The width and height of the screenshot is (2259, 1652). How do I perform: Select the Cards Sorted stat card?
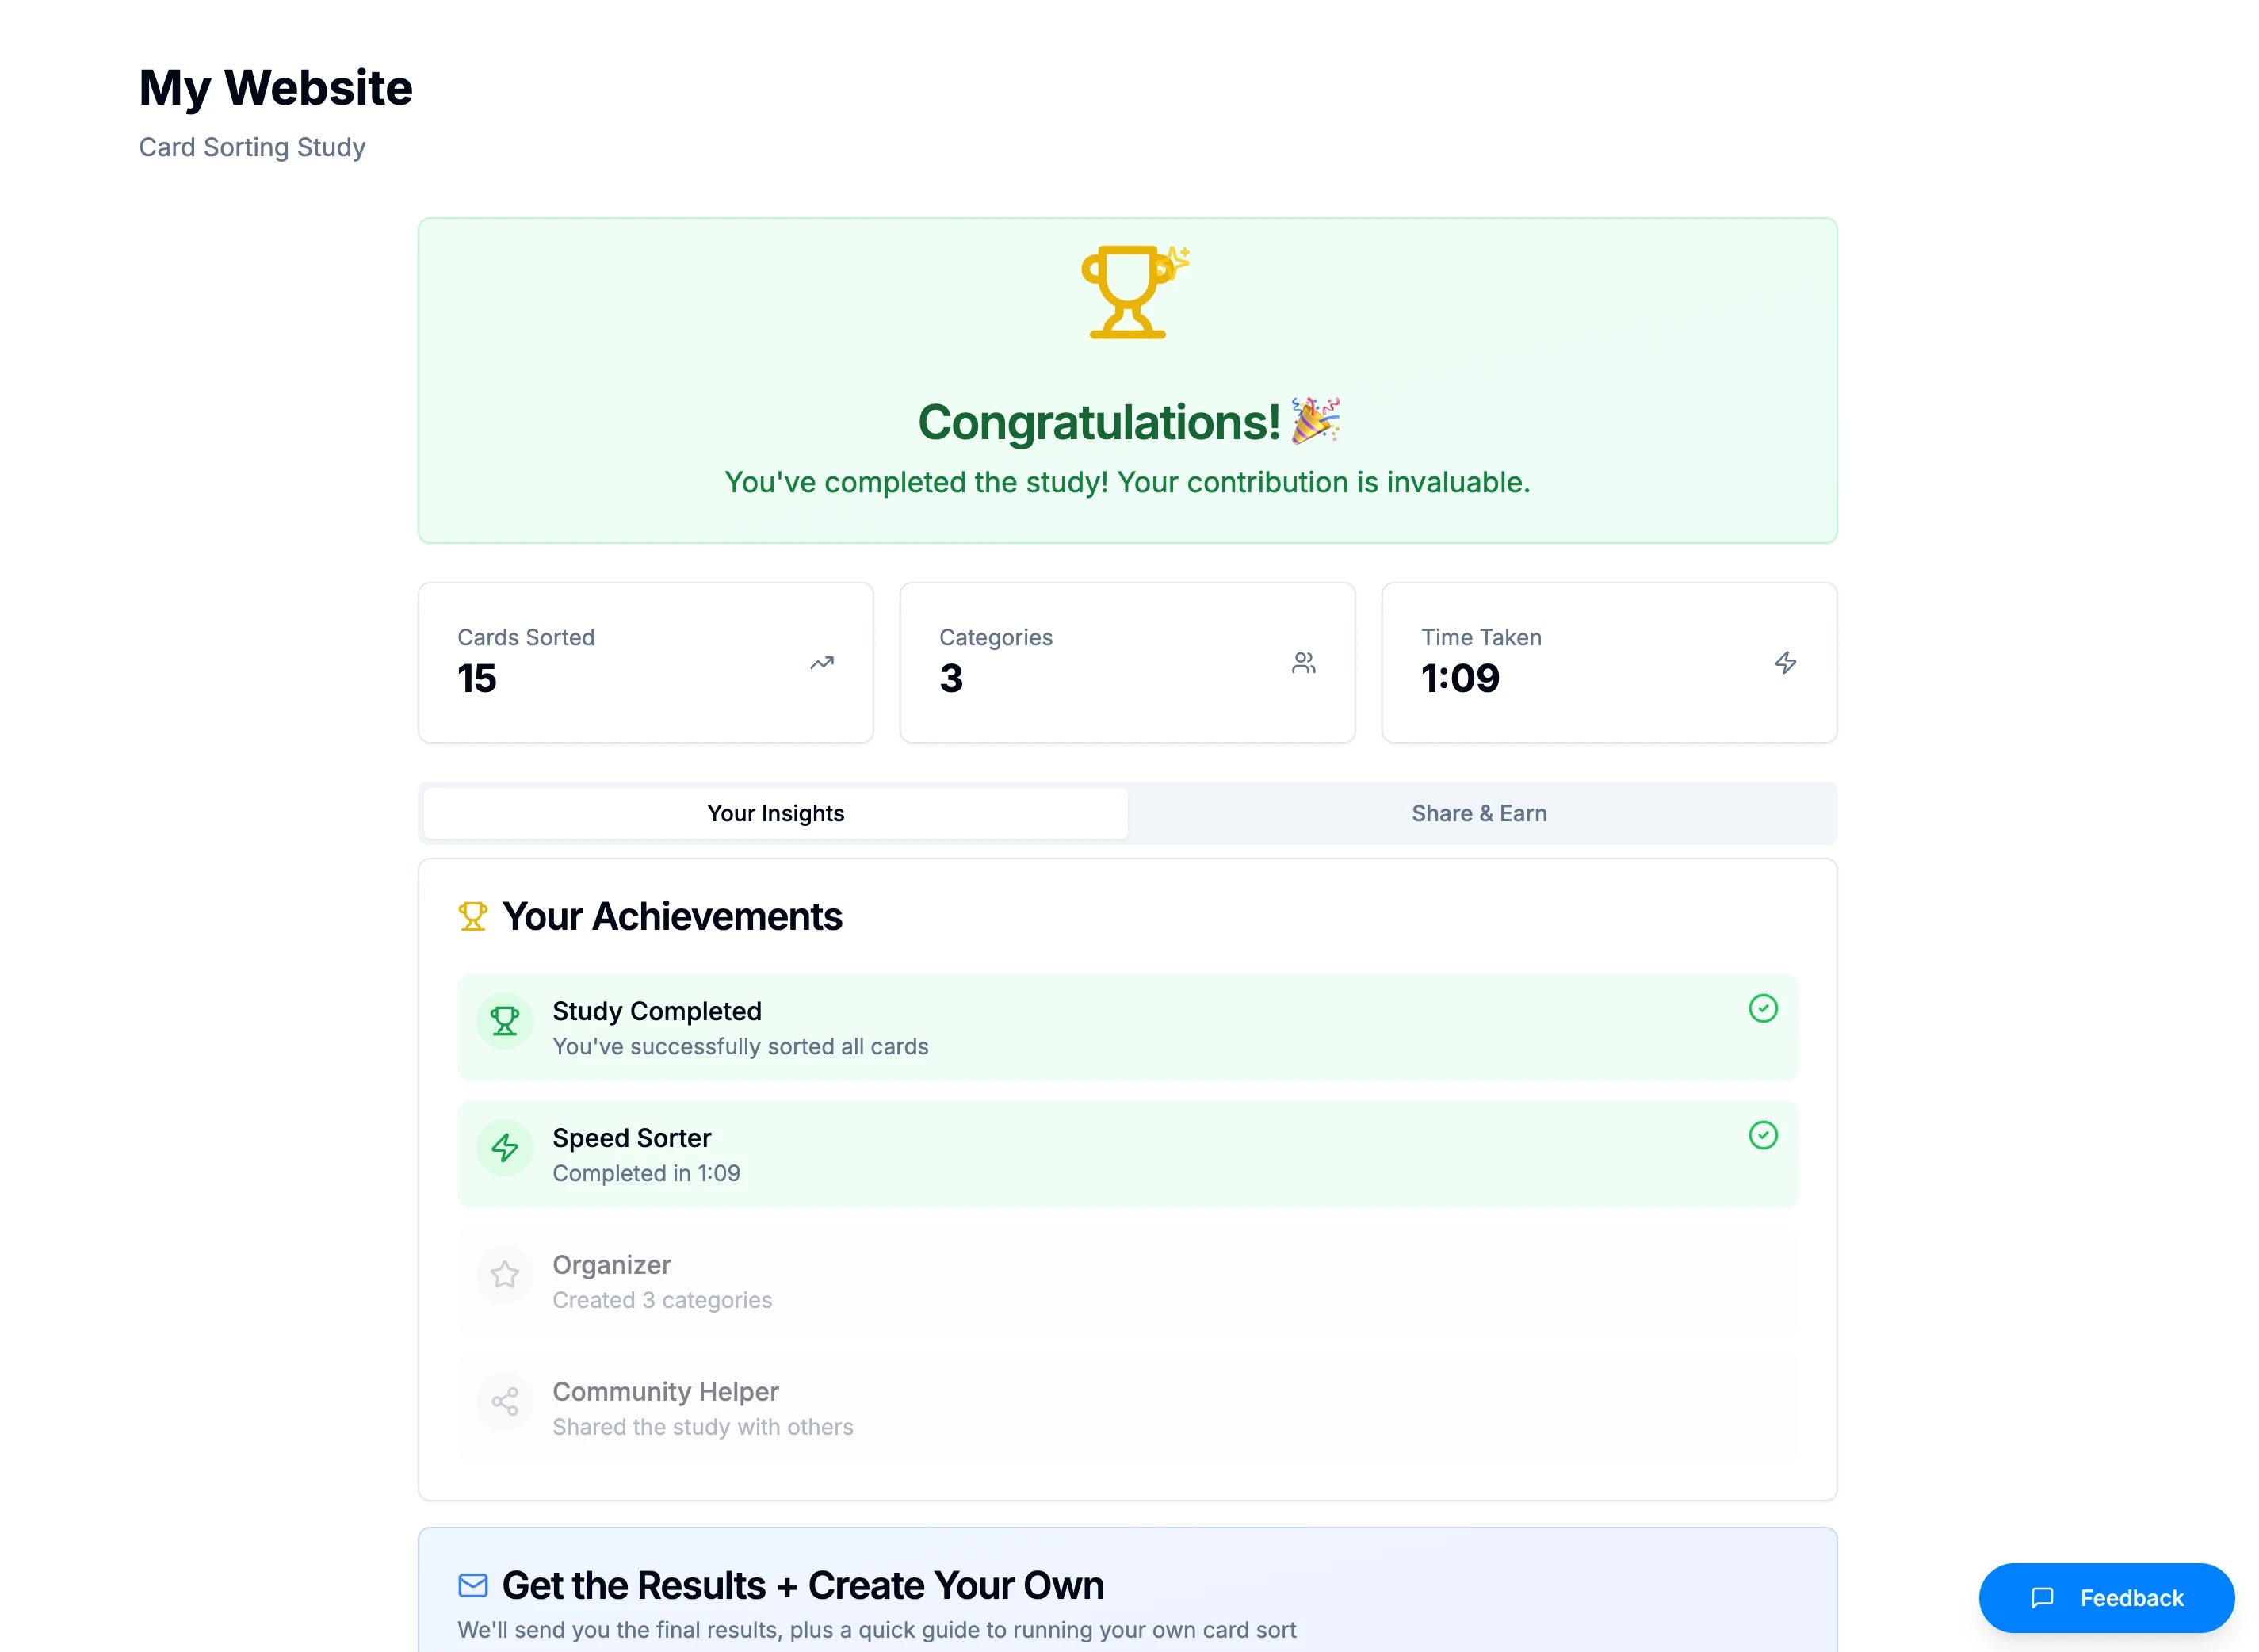click(x=645, y=663)
